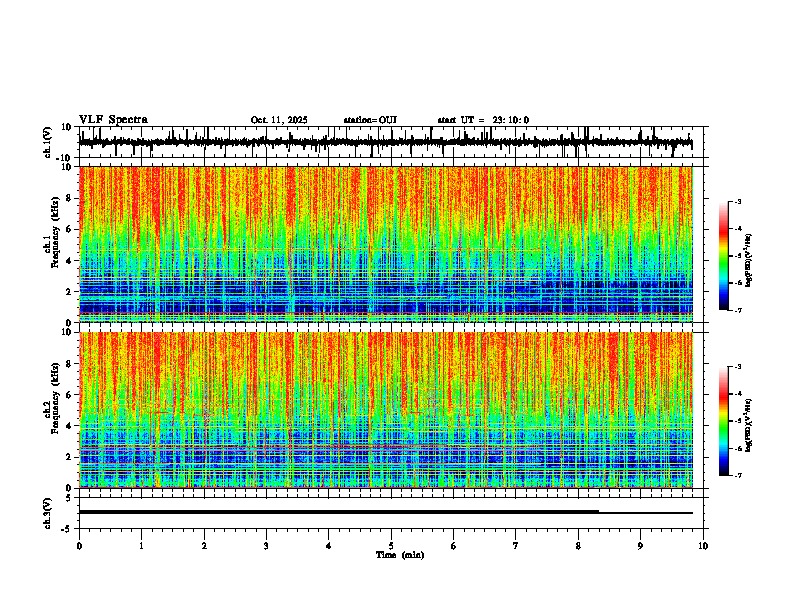Click the ch.1 PSD color bar
The width and height of the screenshot is (792, 612).
click(x=724, y=256)
